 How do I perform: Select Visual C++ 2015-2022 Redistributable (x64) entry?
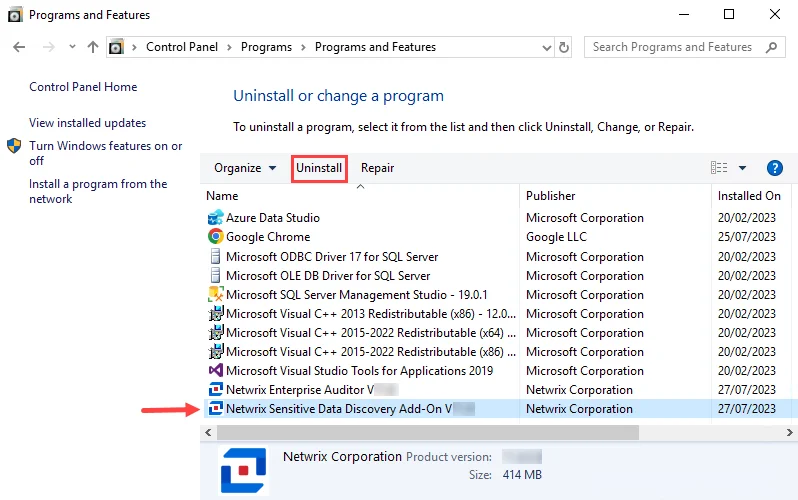point(370,333)
